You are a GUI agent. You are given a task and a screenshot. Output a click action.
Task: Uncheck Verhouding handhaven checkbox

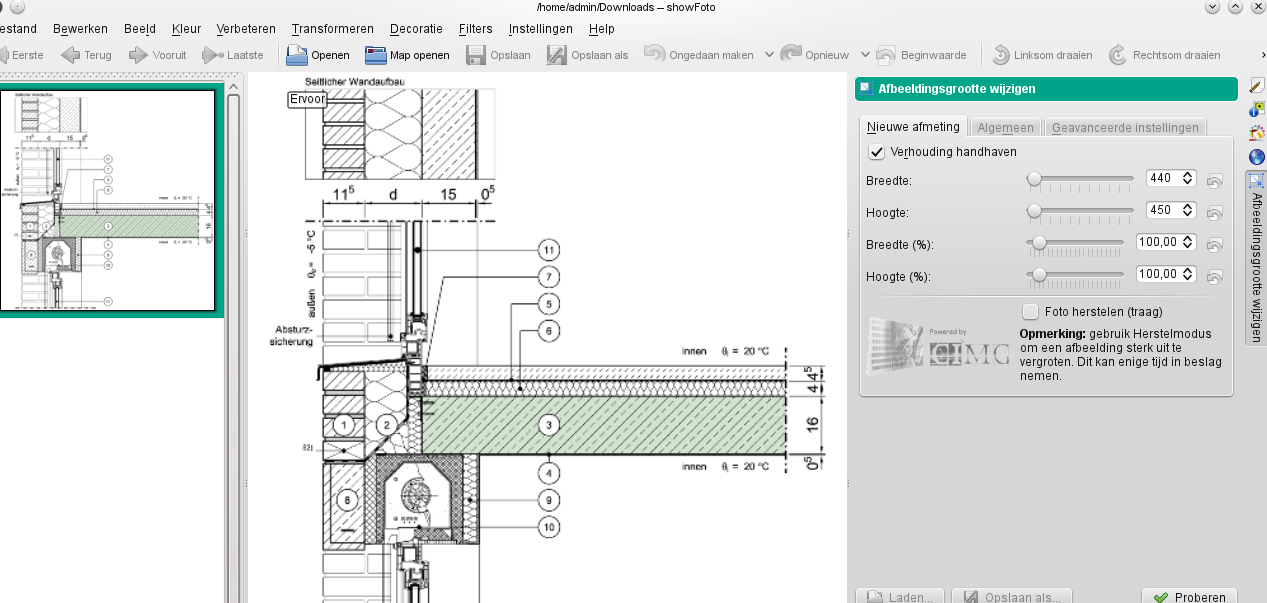pos(877,152)
